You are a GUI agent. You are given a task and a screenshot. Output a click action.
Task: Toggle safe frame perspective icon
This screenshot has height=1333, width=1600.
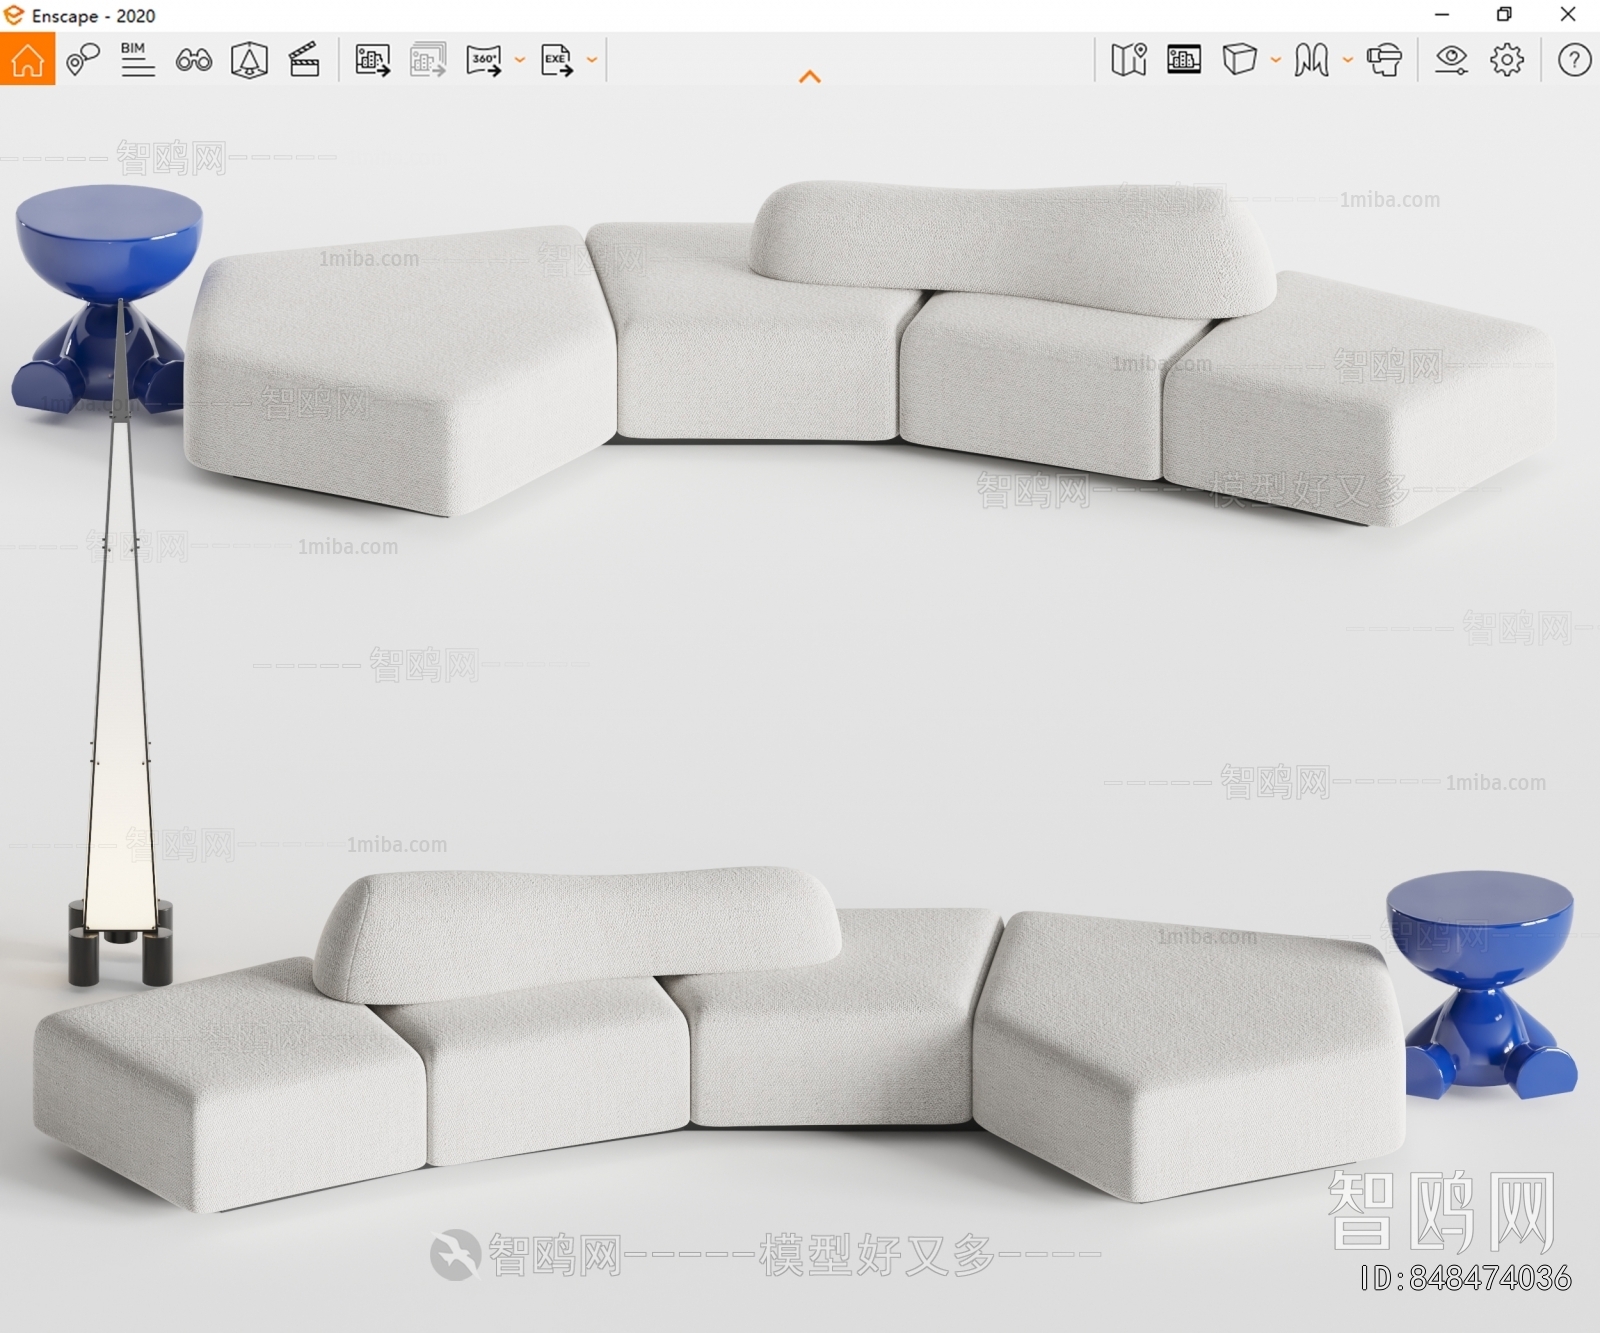(x=249, y=60)
